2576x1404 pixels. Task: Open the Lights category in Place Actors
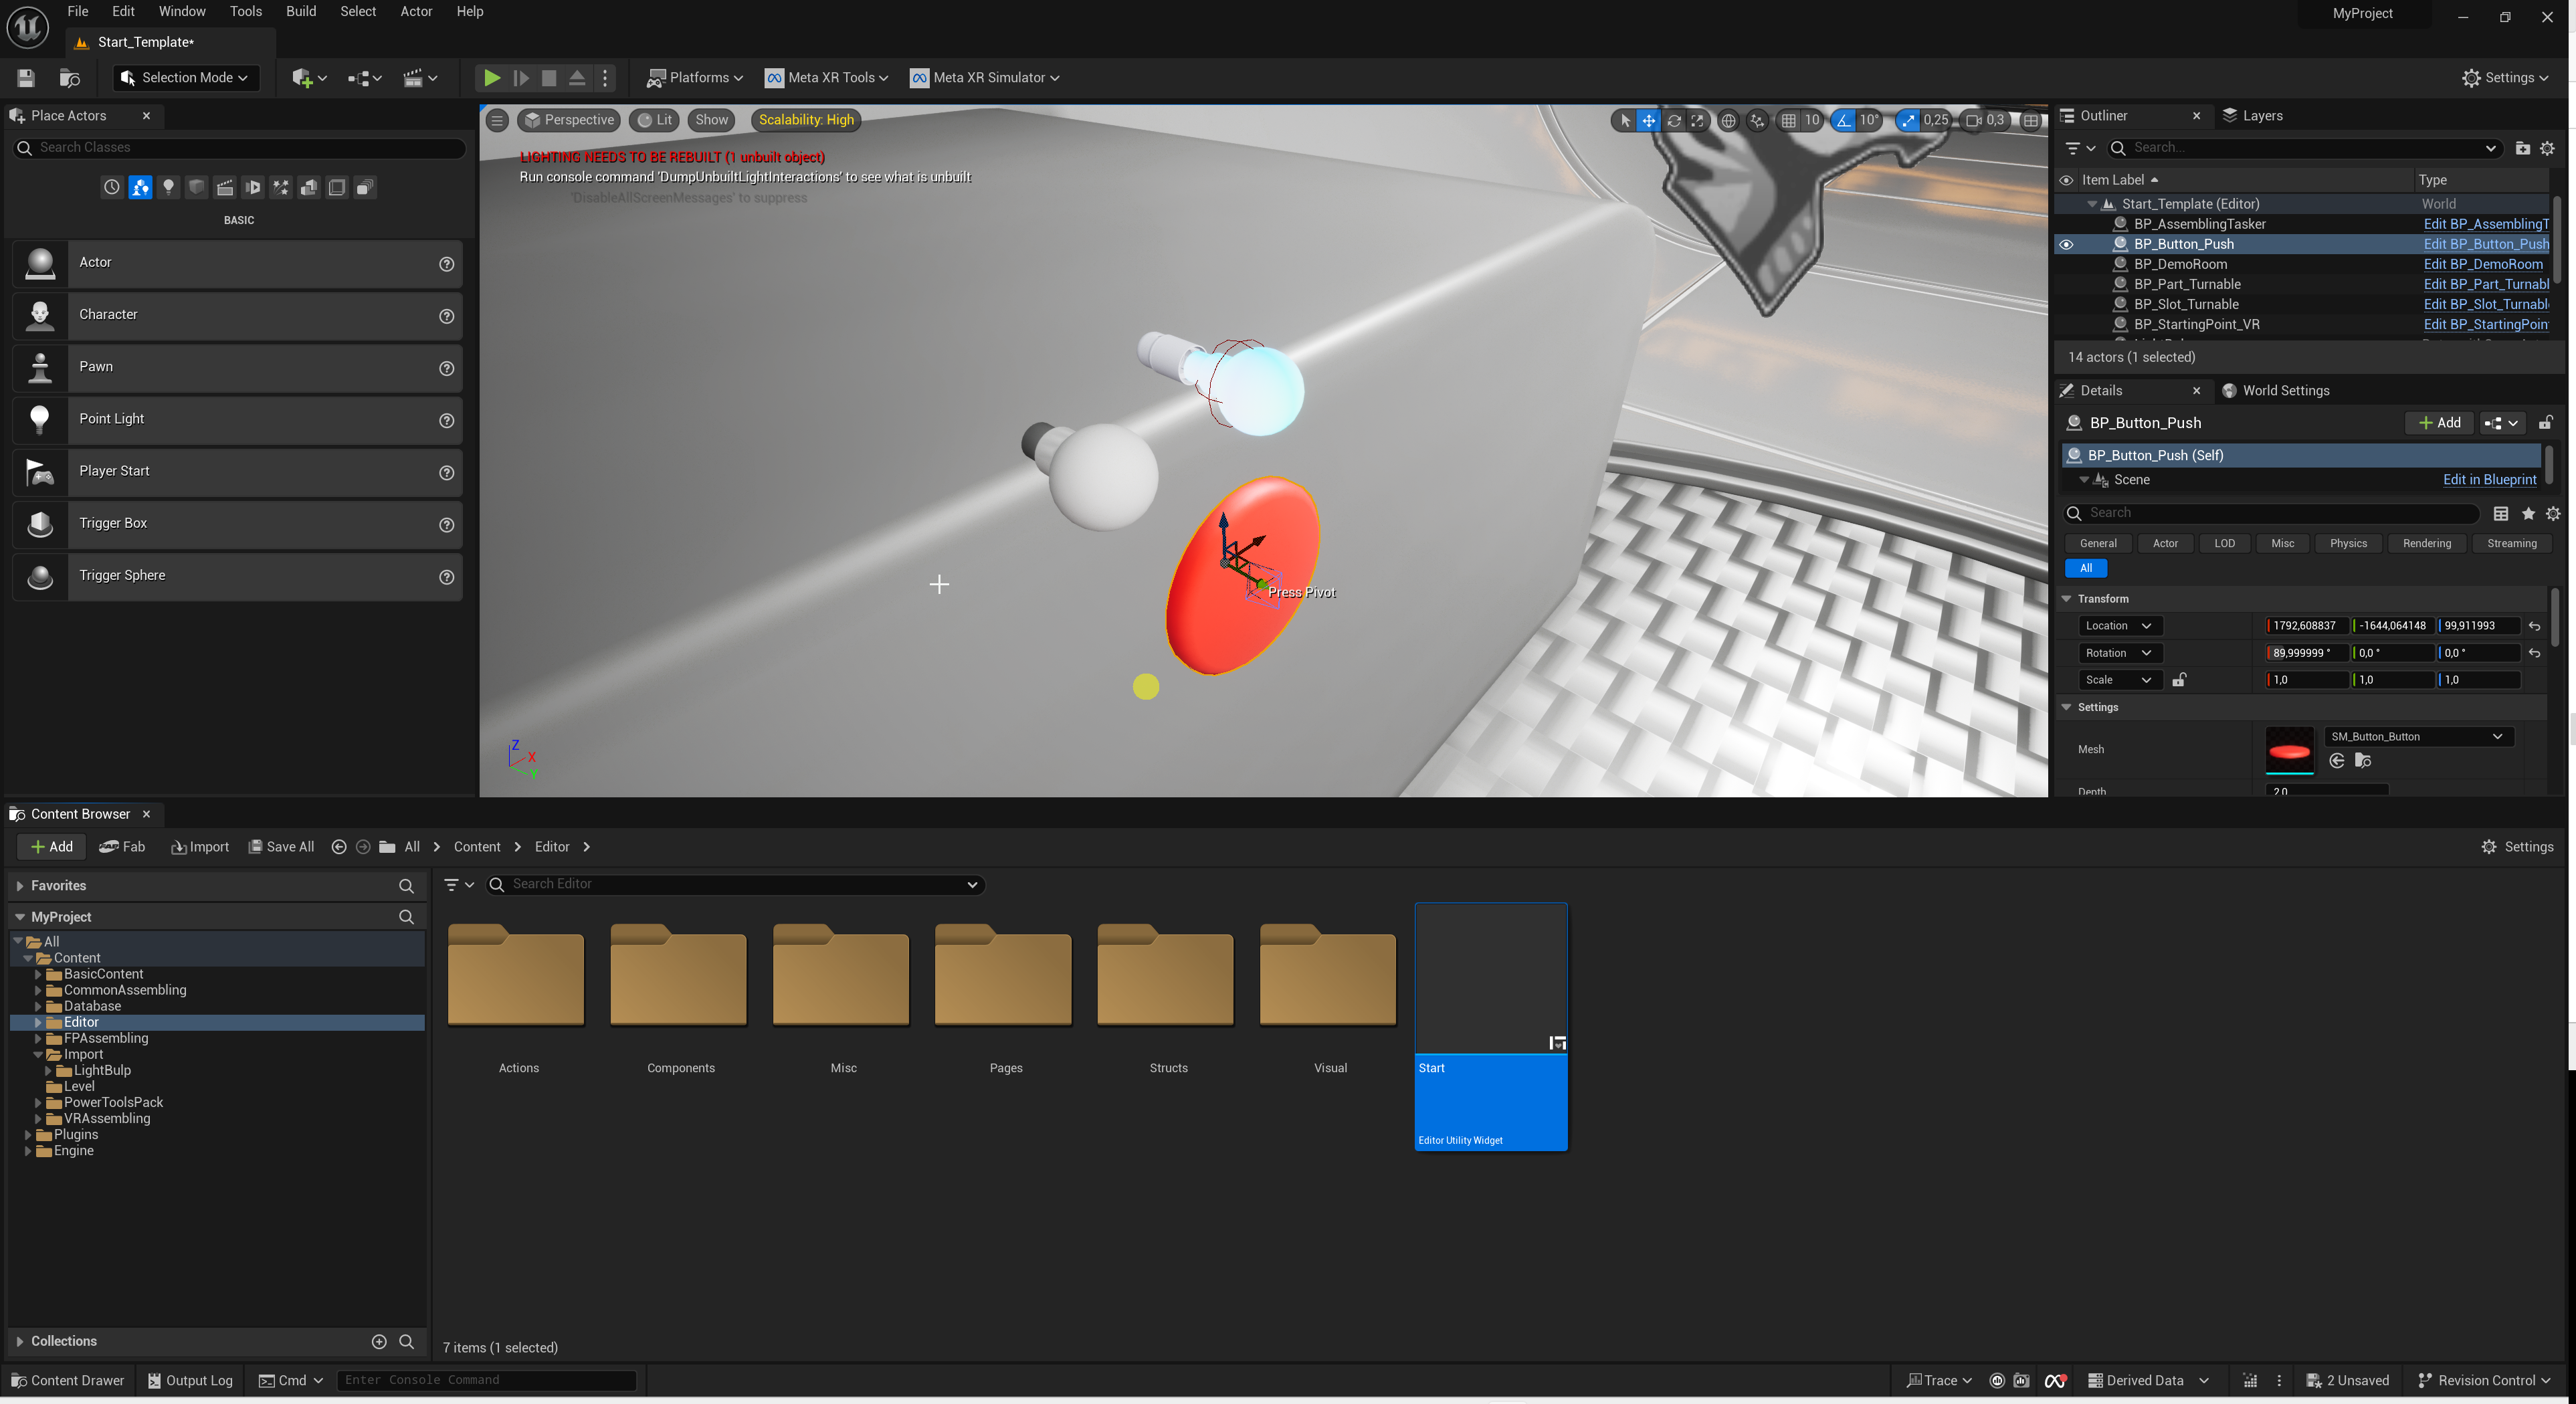[x=168, y=187]
